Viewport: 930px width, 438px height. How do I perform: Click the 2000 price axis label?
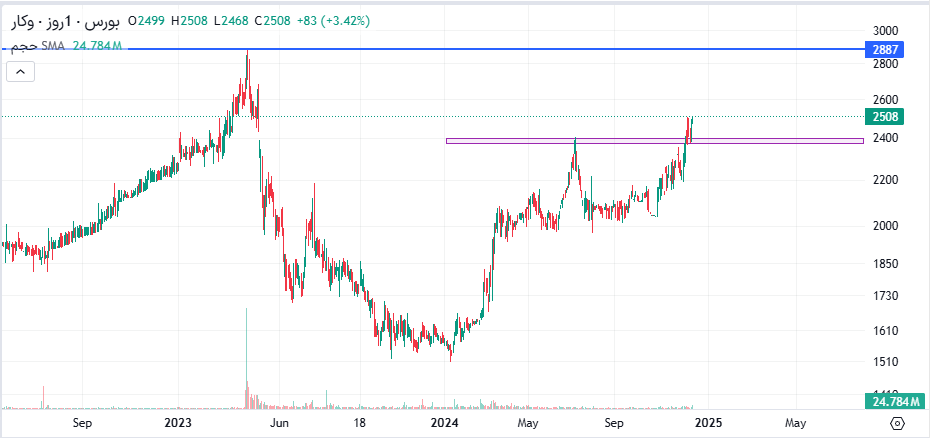pyautogui.click(x=886, y=226)
